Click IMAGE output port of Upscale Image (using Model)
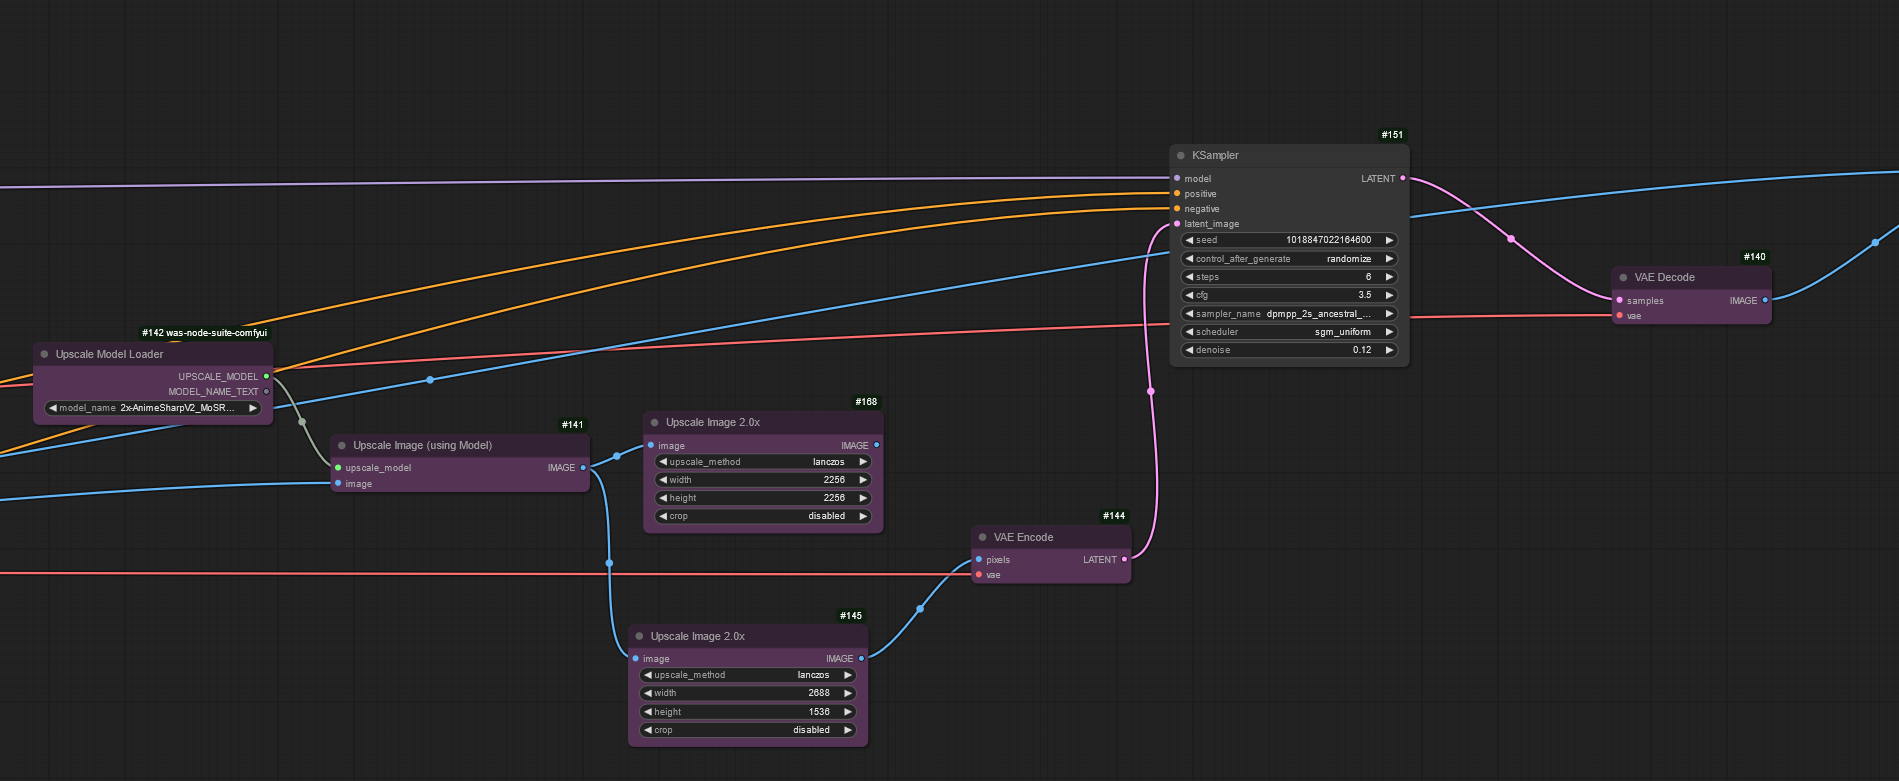Viewport: 1899px width, 781px height. click(x=583, y=467)
